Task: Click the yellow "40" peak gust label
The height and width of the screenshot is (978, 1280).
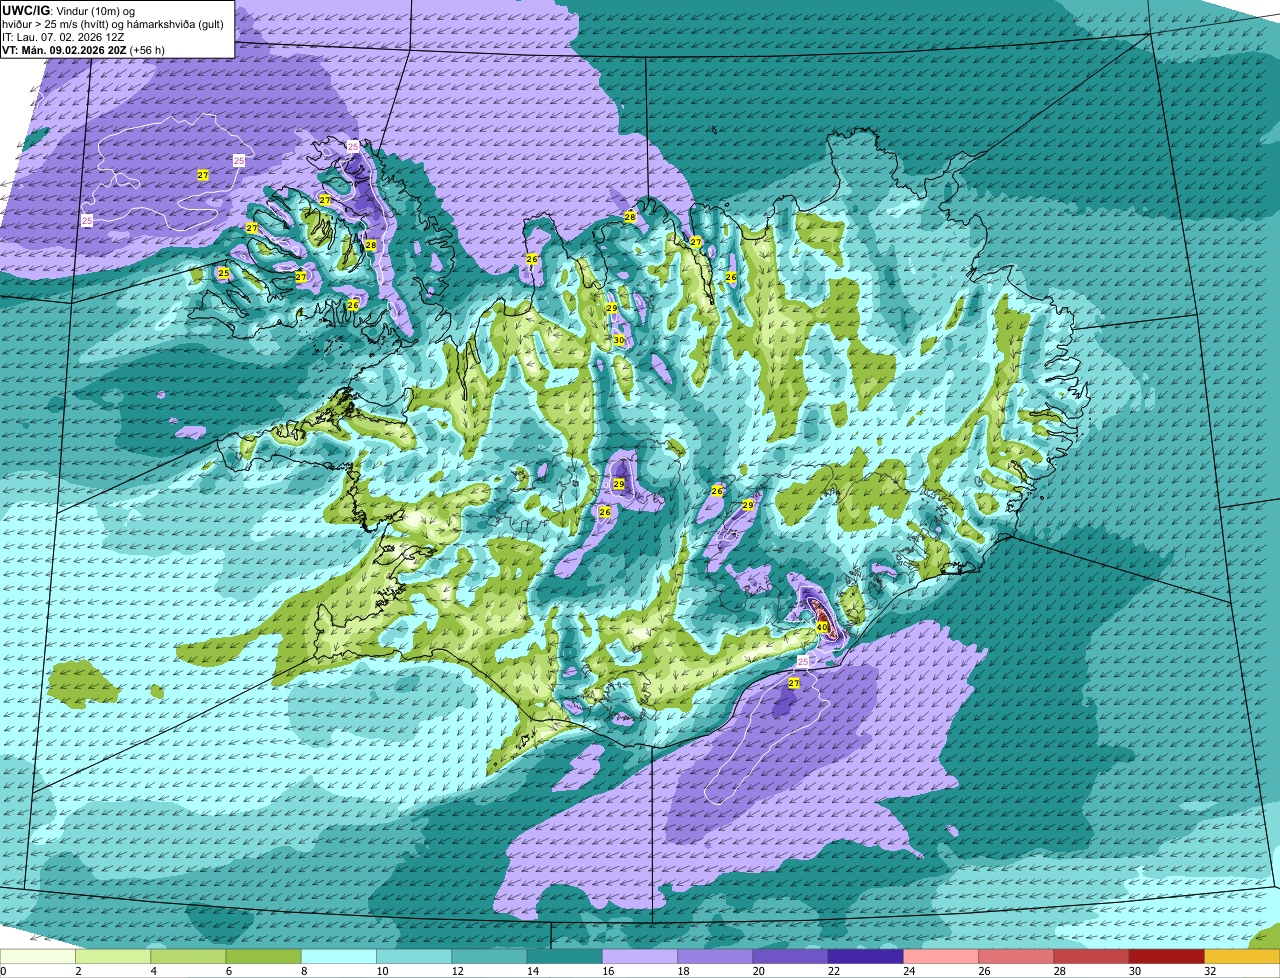Action: click(822, 627)
